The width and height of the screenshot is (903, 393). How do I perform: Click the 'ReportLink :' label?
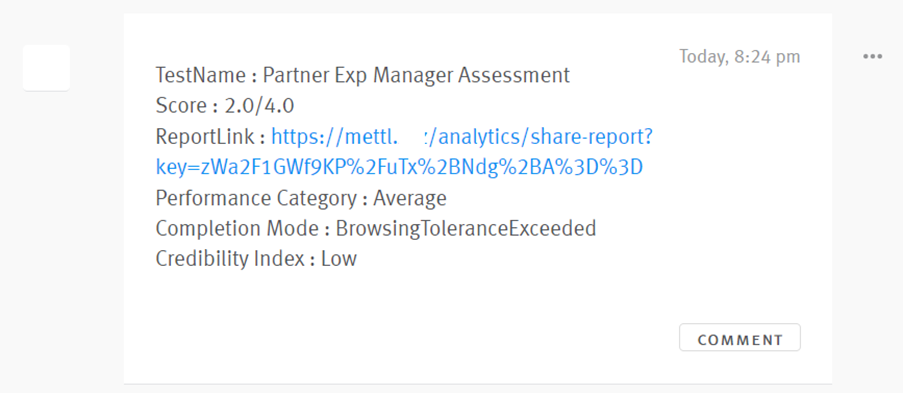click(210, 137)
